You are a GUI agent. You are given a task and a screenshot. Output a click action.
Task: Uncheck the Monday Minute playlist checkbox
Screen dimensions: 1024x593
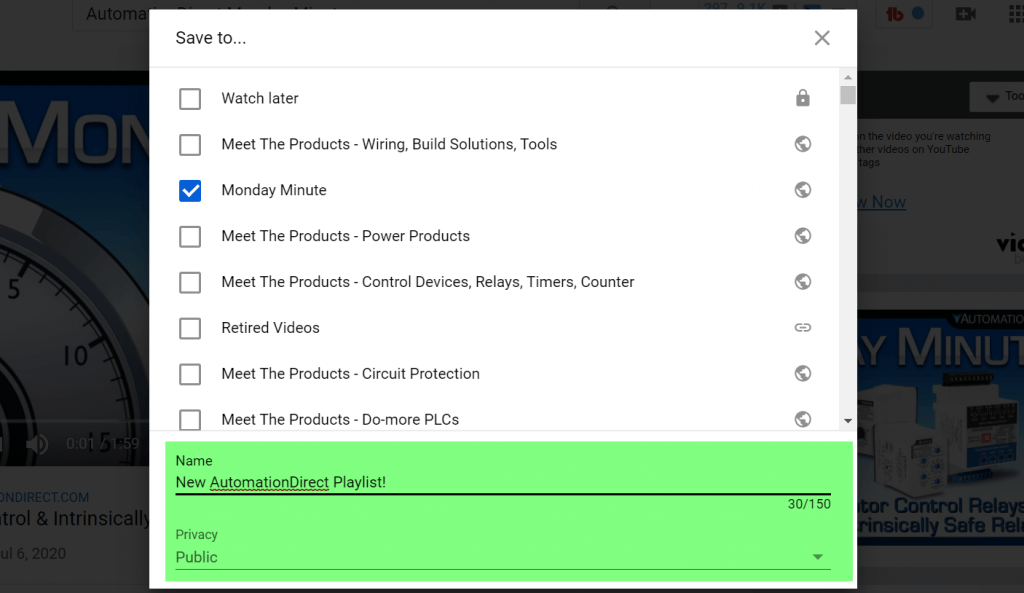coord(190,190)
